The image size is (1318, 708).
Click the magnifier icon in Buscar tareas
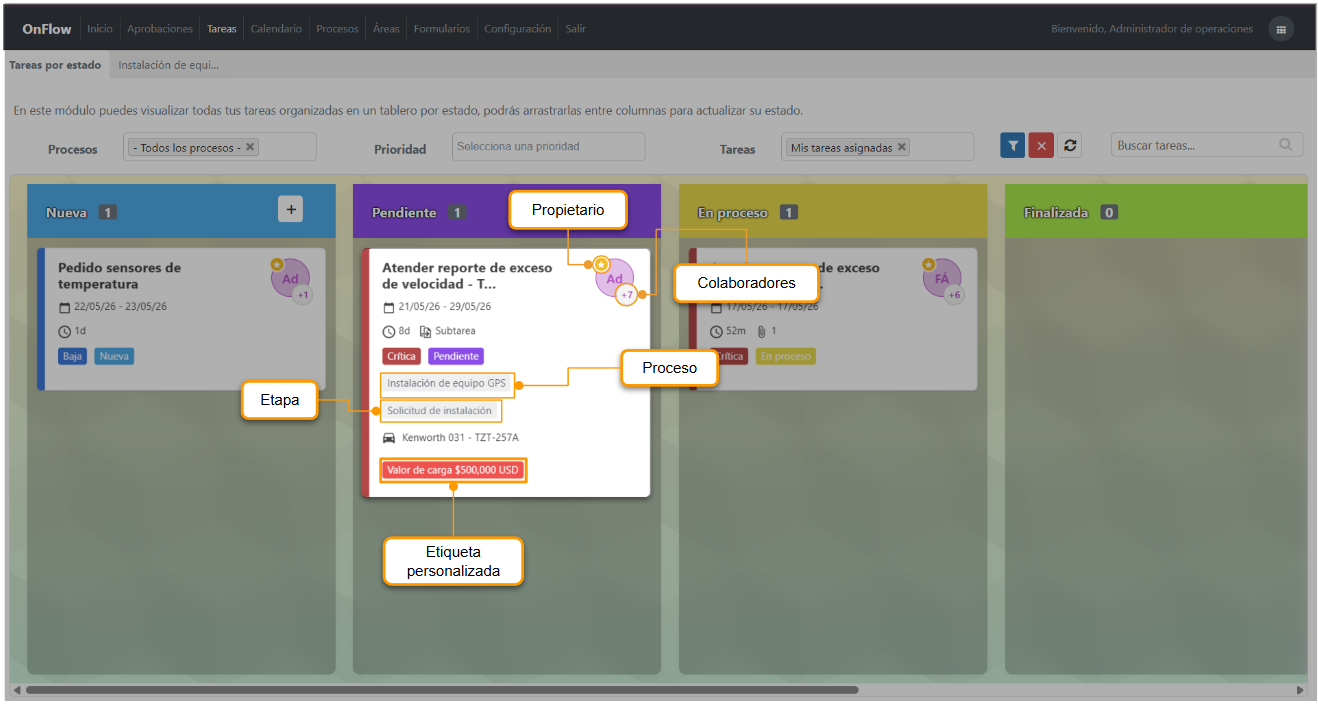click(1286, 145)
